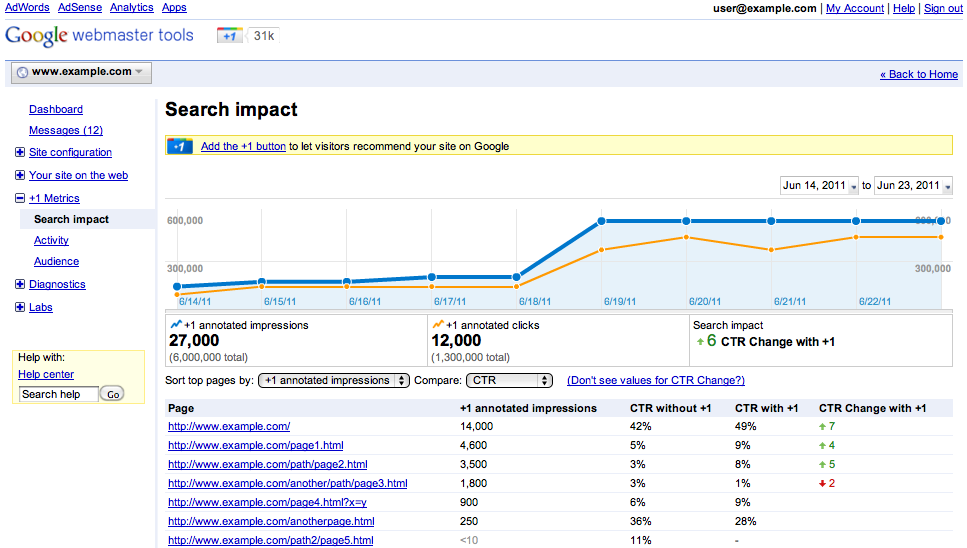The width and height of the screenshot is (967, 548).
Task: Click the blue annotated impressions chart icon
Action: click(176, 325)
